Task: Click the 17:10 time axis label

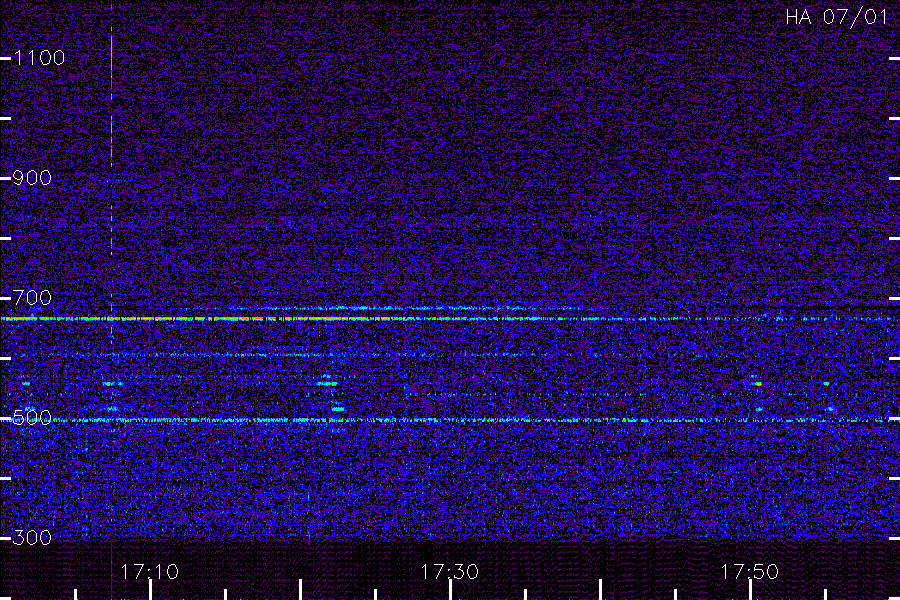Action: (x=149, y=572)
